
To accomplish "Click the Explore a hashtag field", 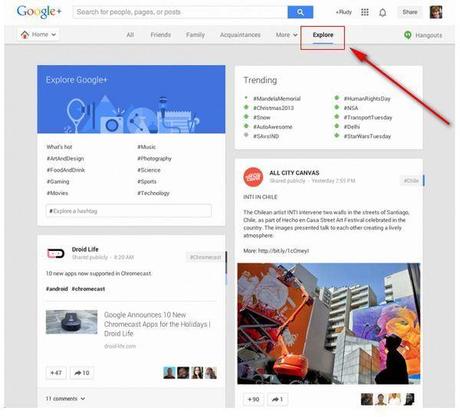I will click(129, 211).
